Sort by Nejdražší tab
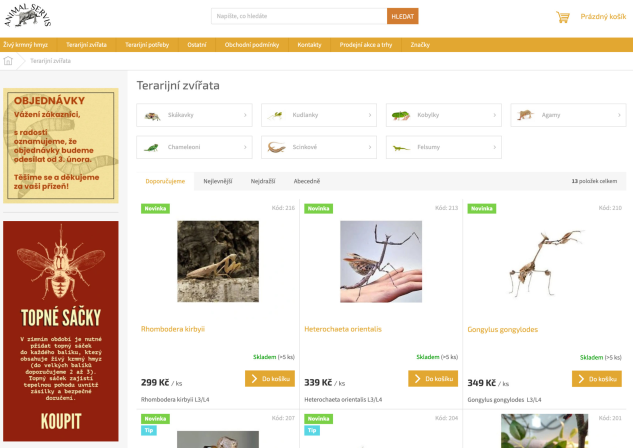Viewport: 633px width, 448px height. click(x=263, y=181)
